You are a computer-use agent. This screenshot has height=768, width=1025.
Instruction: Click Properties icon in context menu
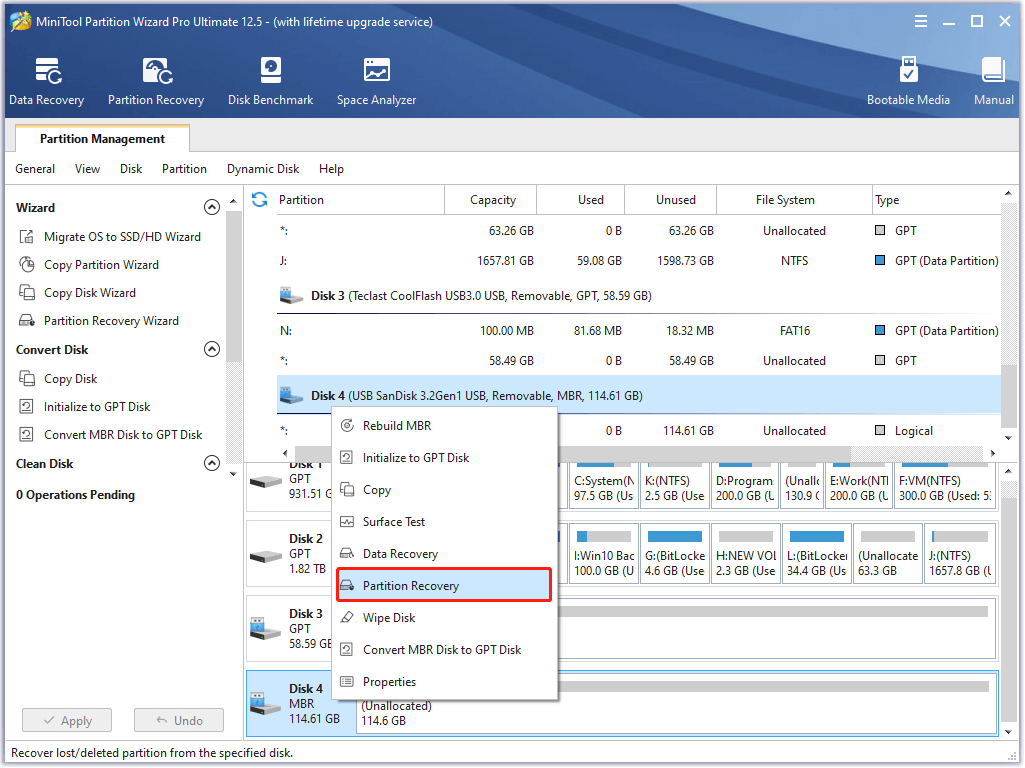coord(347,682)
